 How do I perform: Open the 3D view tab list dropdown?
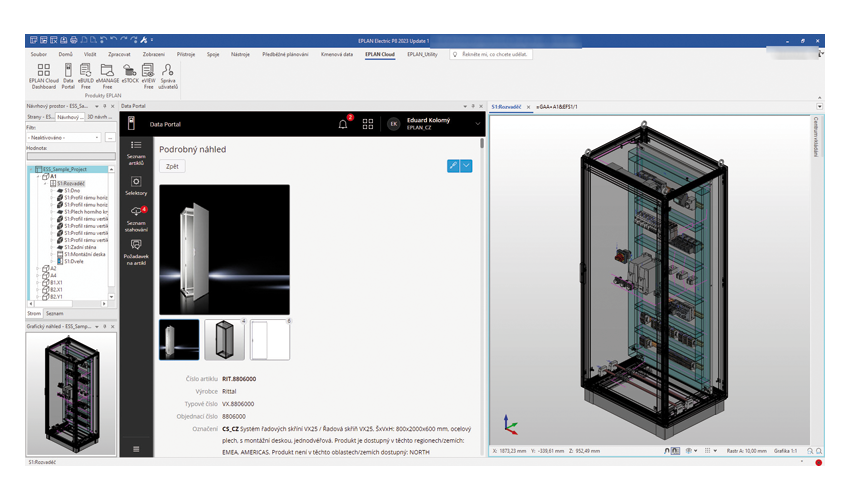pos(820,107)
